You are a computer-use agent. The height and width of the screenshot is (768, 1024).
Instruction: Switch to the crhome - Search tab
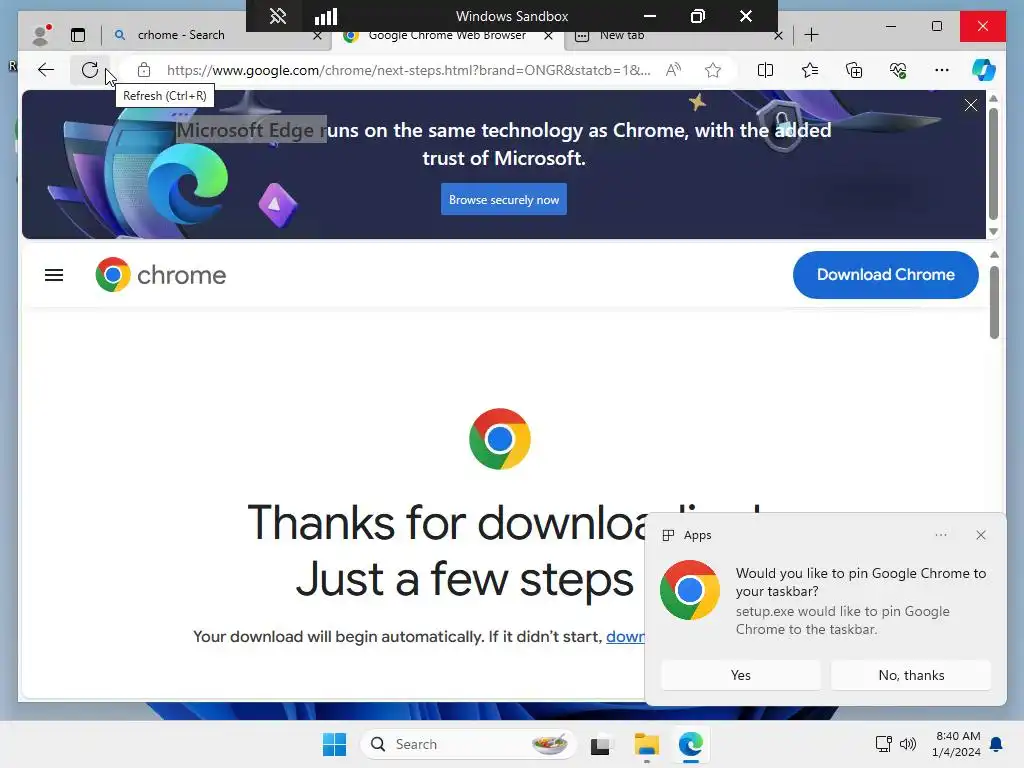pos(181,35)
